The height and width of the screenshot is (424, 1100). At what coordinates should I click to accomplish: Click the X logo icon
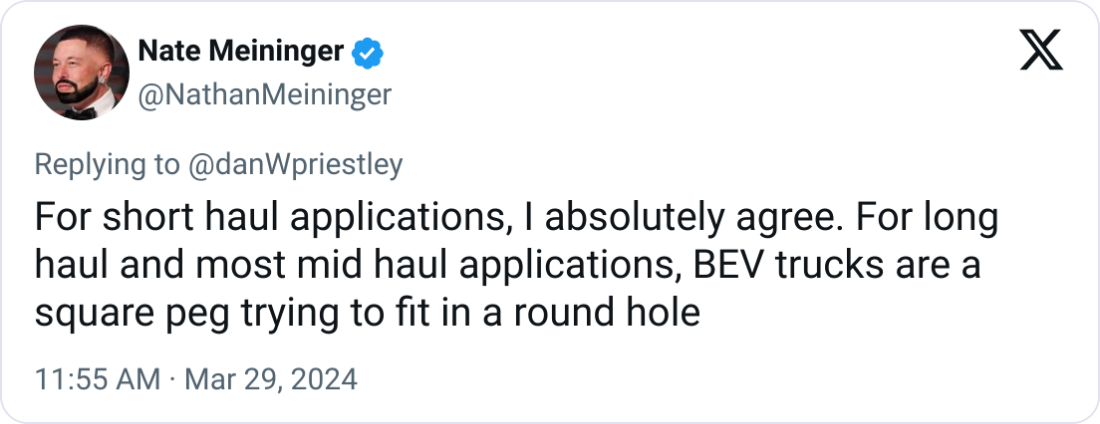[1041, 52]
